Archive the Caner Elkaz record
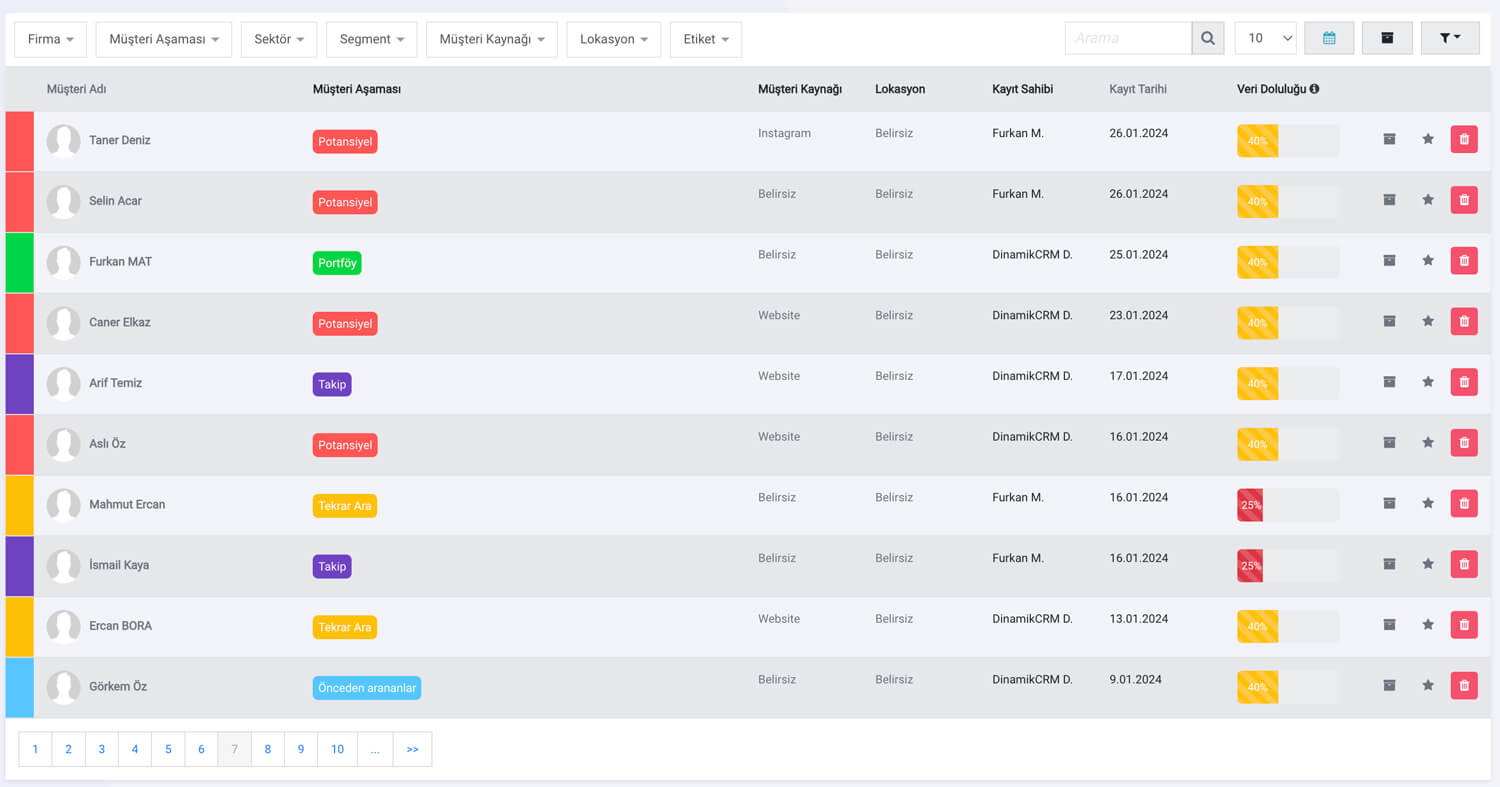This screenshot has width=1500, height=787. click(x=1389, y=321)
